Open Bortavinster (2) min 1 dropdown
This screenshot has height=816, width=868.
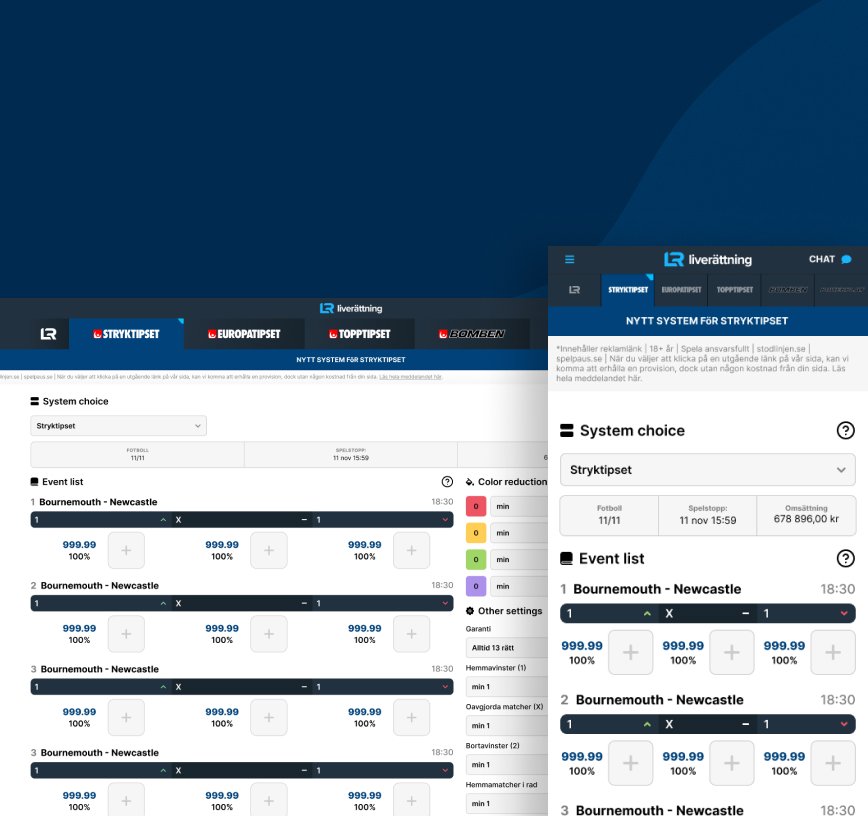(x=507, y=765)
